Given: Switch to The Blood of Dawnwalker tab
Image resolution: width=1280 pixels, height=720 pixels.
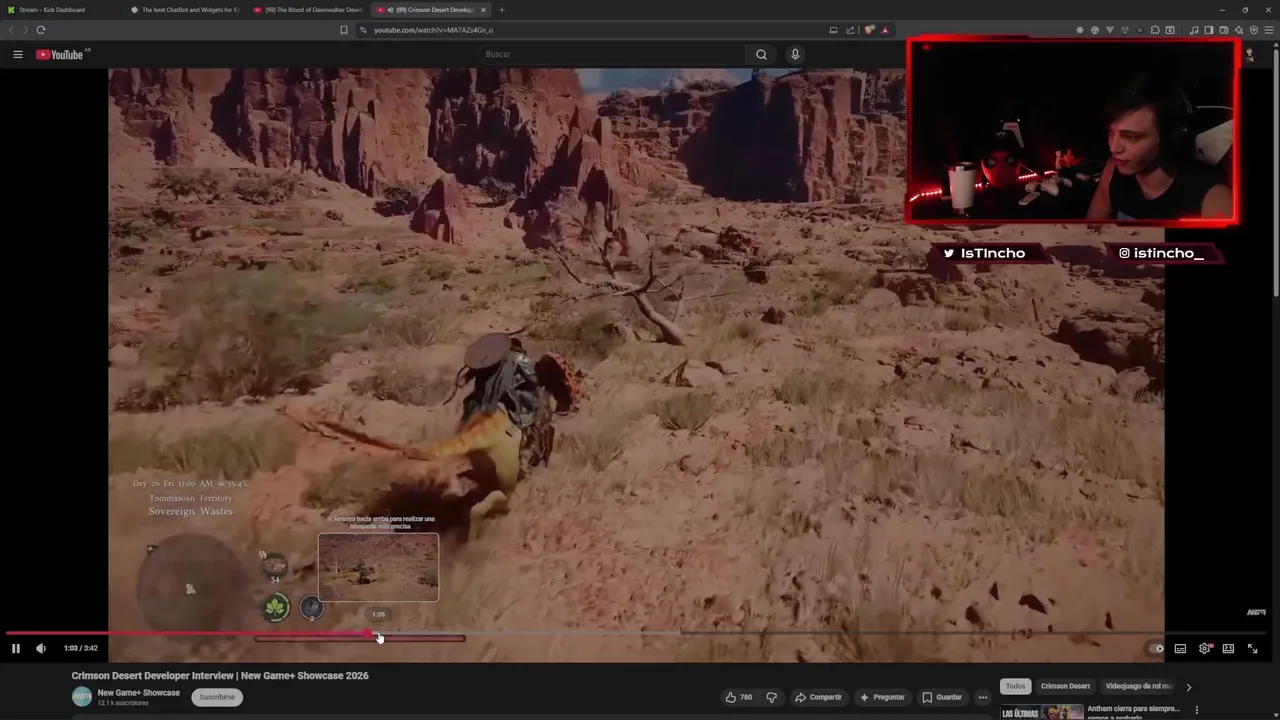Looking at the screenshot, I should 307,10.
